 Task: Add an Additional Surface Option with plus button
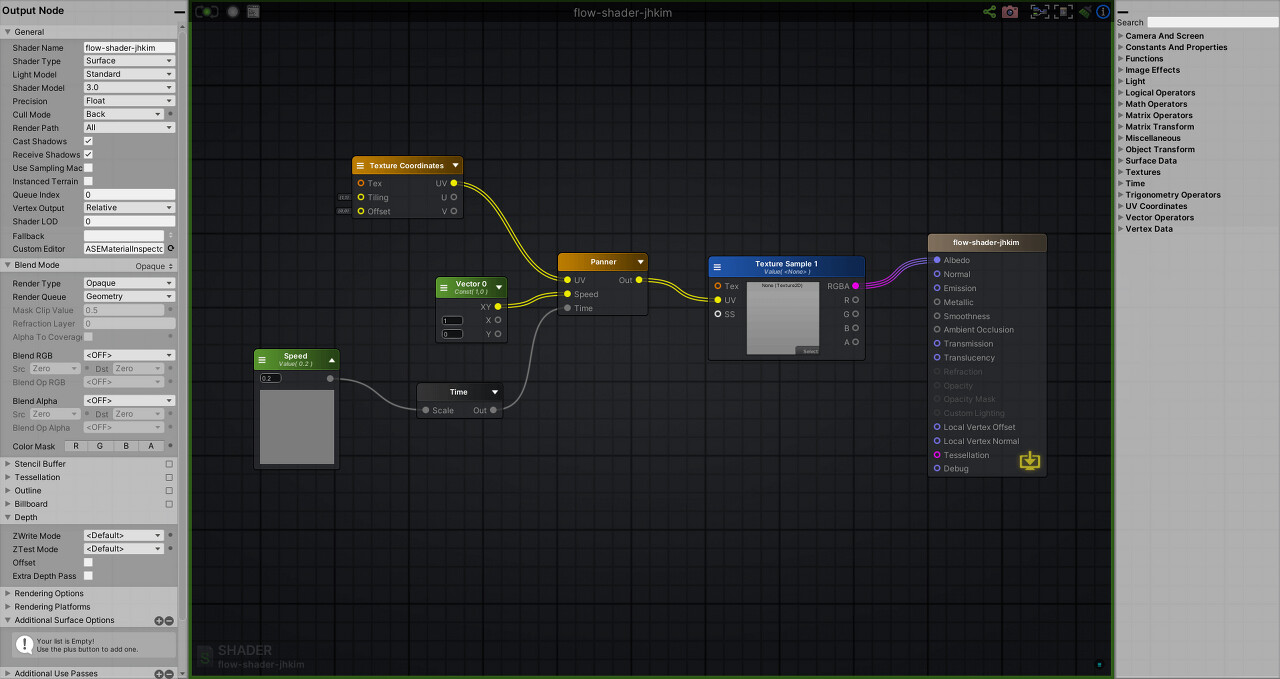pyautogui.click(x=158, y=620)
